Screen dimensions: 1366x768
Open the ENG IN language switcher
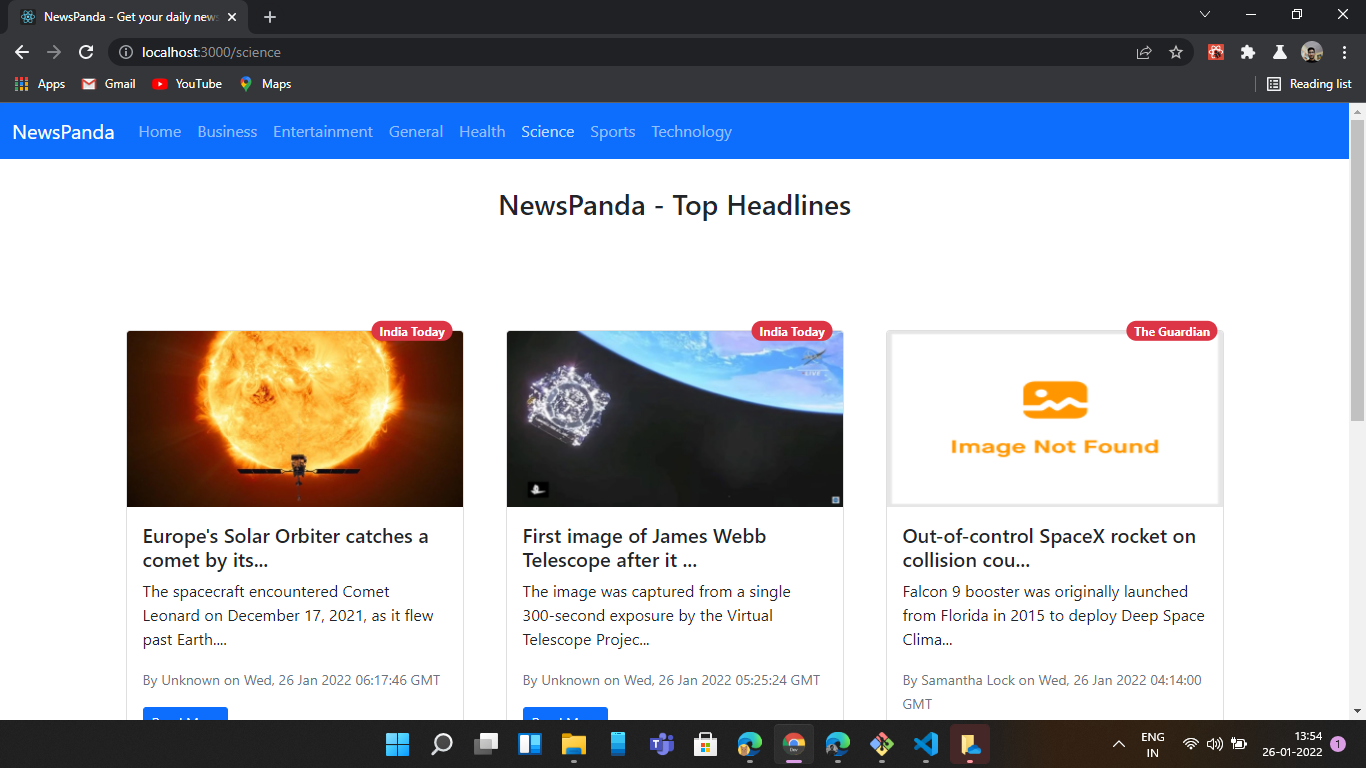click(x=1152, y=744)
